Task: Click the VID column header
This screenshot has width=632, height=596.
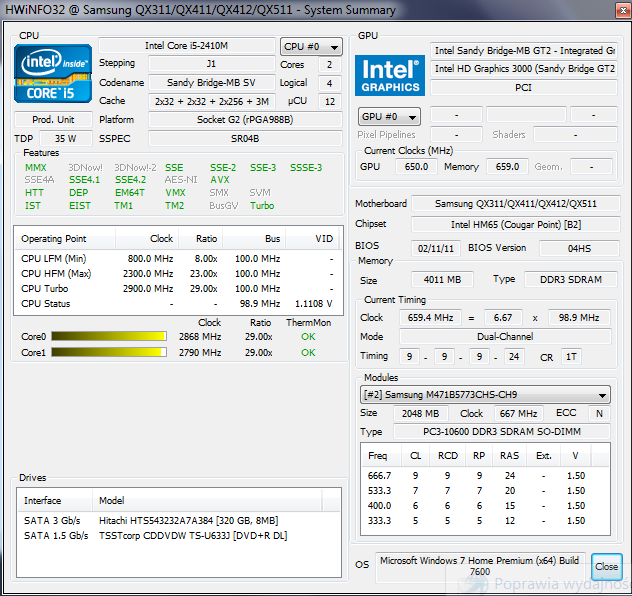Action: [x=312, y=239]
